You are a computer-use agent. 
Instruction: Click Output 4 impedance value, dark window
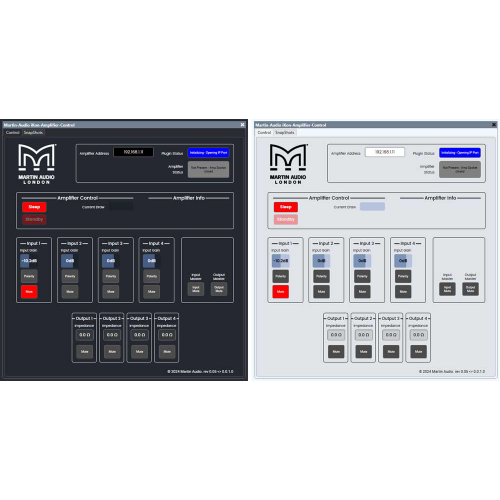167,335
